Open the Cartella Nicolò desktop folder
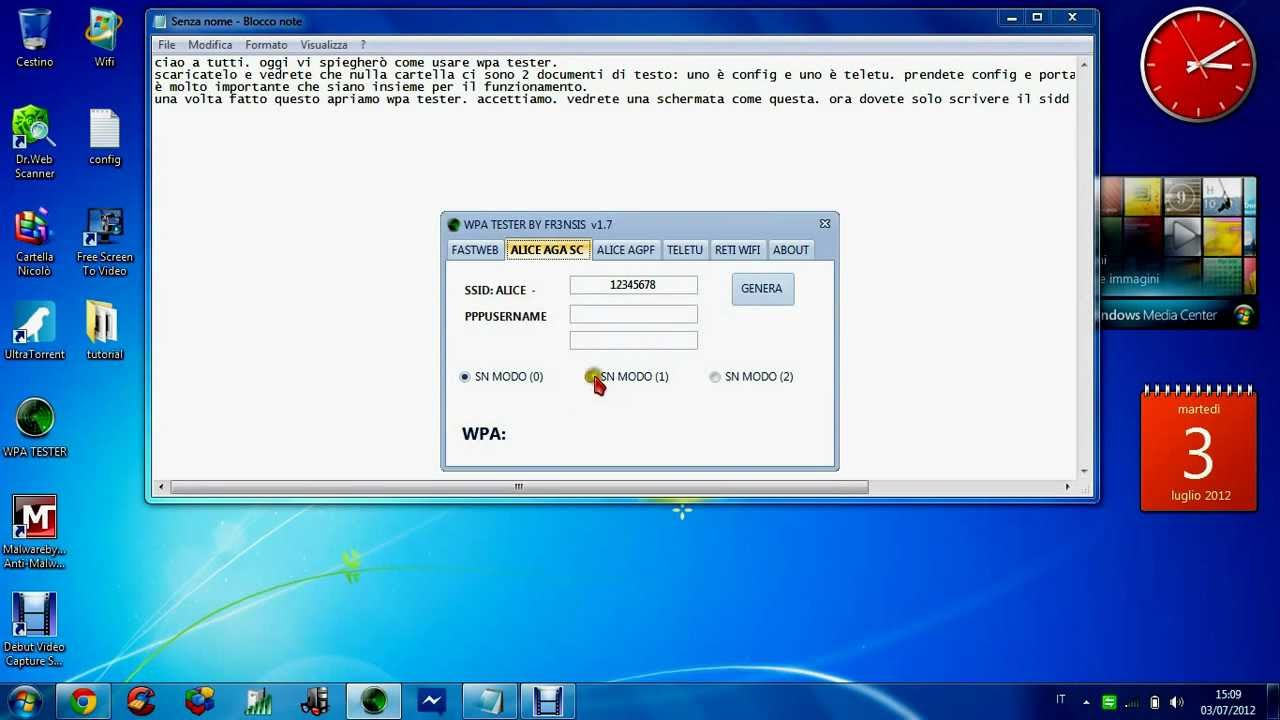Viewport: 1280px width, 720px height. click(34, 242)
